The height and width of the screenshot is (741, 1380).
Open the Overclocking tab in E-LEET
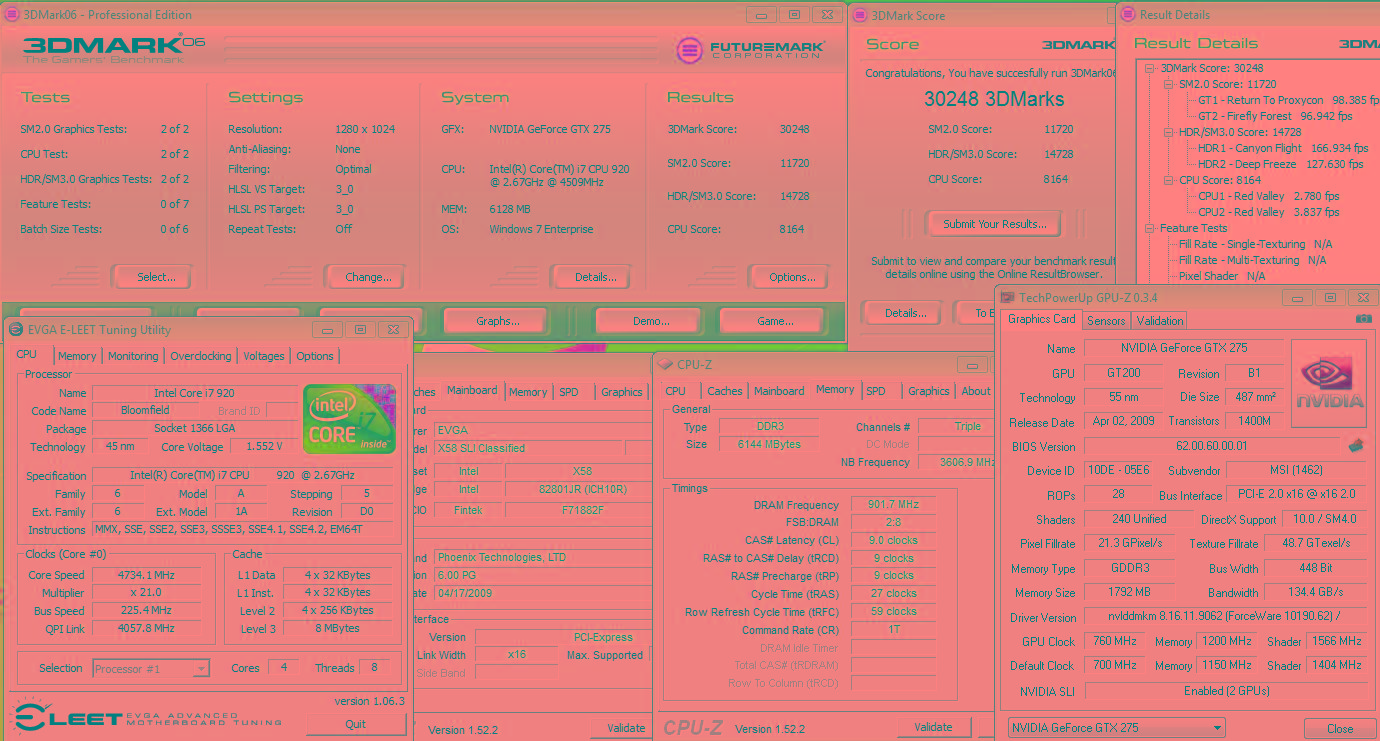tap(200, 356)
